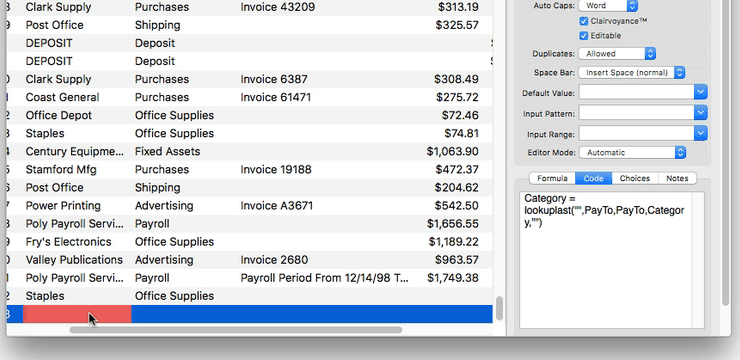
Task: Open the Editor Mode Automatic dropdown
Action: coord(632,153)
